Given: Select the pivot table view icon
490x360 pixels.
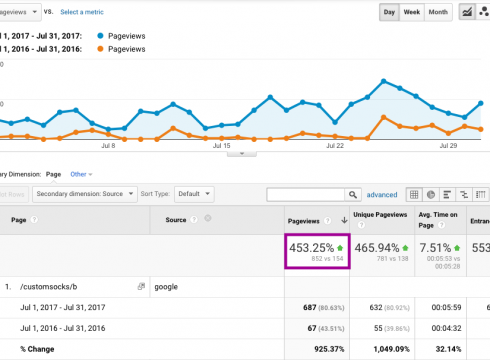Looking at the screenshot, I should 481,194.
